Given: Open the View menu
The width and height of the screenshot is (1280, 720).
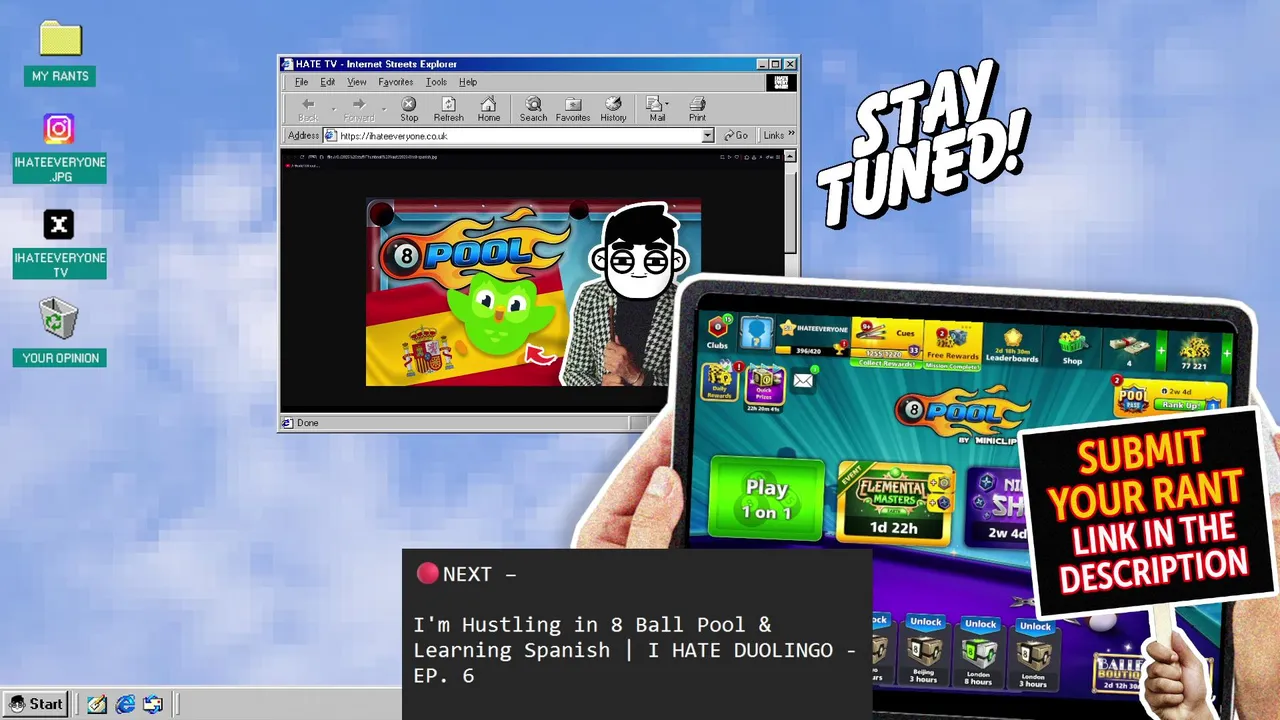Looking at the screenshot, I should tap(356, 82).
